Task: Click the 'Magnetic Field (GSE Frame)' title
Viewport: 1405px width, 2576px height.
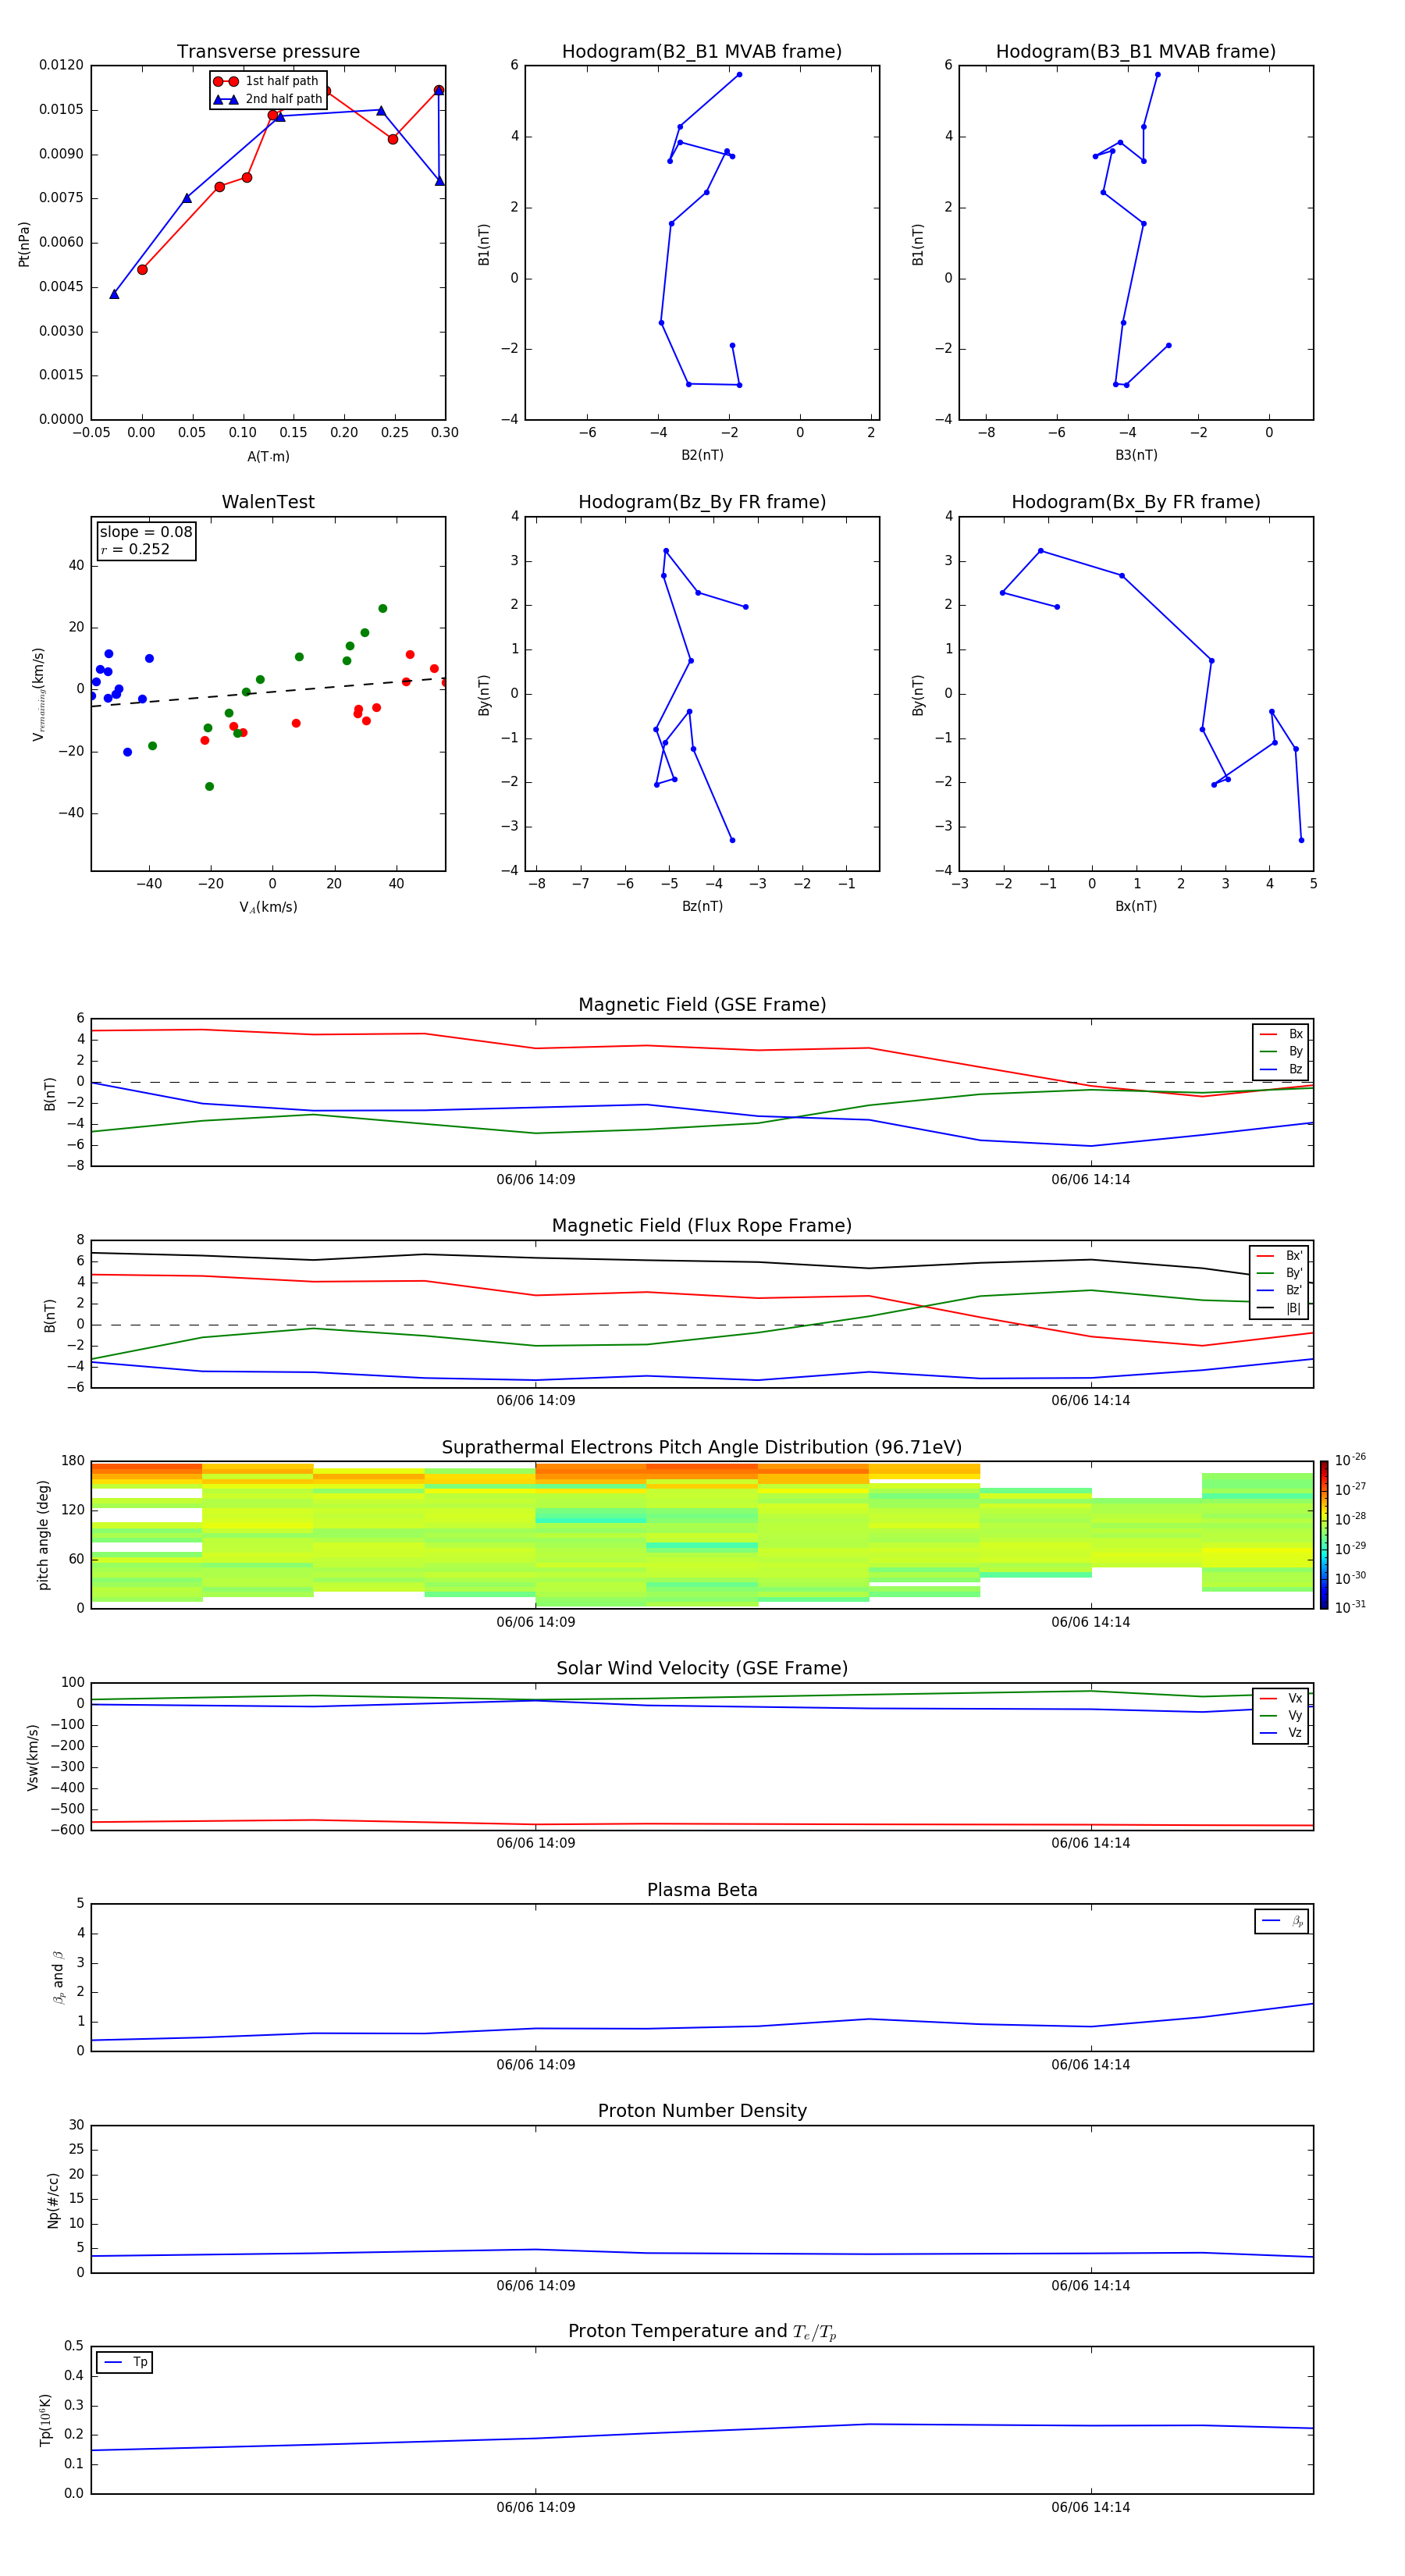Action: (x=702, y=1005)
